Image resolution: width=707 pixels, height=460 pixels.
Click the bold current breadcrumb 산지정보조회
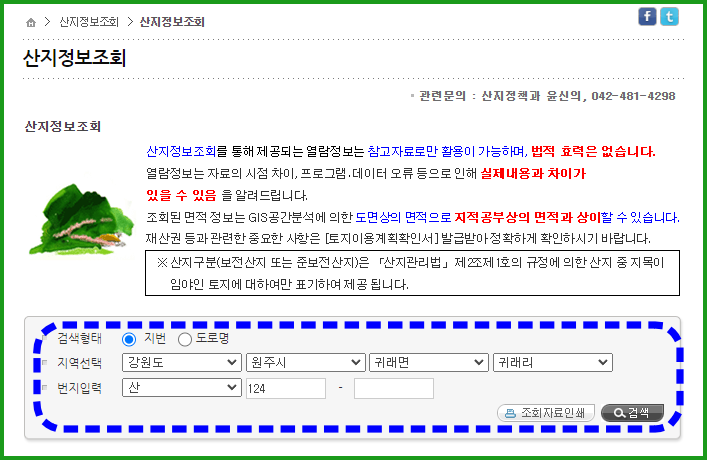coord(172,22)
